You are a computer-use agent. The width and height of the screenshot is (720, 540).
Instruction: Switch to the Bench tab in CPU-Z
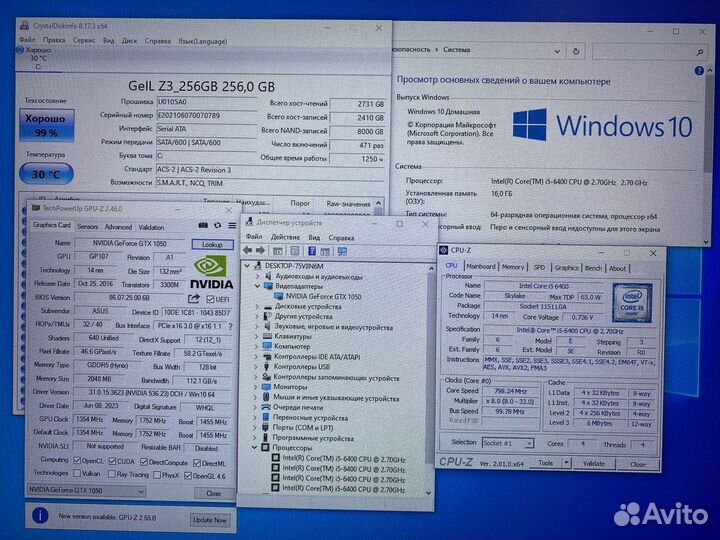[593, 268]
